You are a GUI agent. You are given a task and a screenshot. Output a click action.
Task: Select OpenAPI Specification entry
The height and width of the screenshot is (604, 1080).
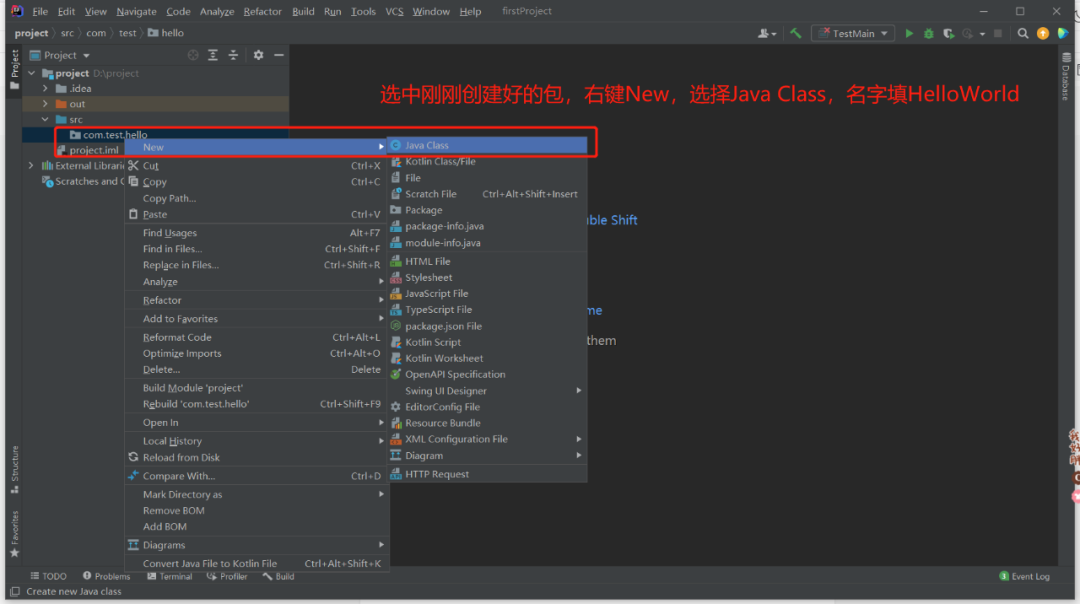pyautogui.click(x=488, y=374)
